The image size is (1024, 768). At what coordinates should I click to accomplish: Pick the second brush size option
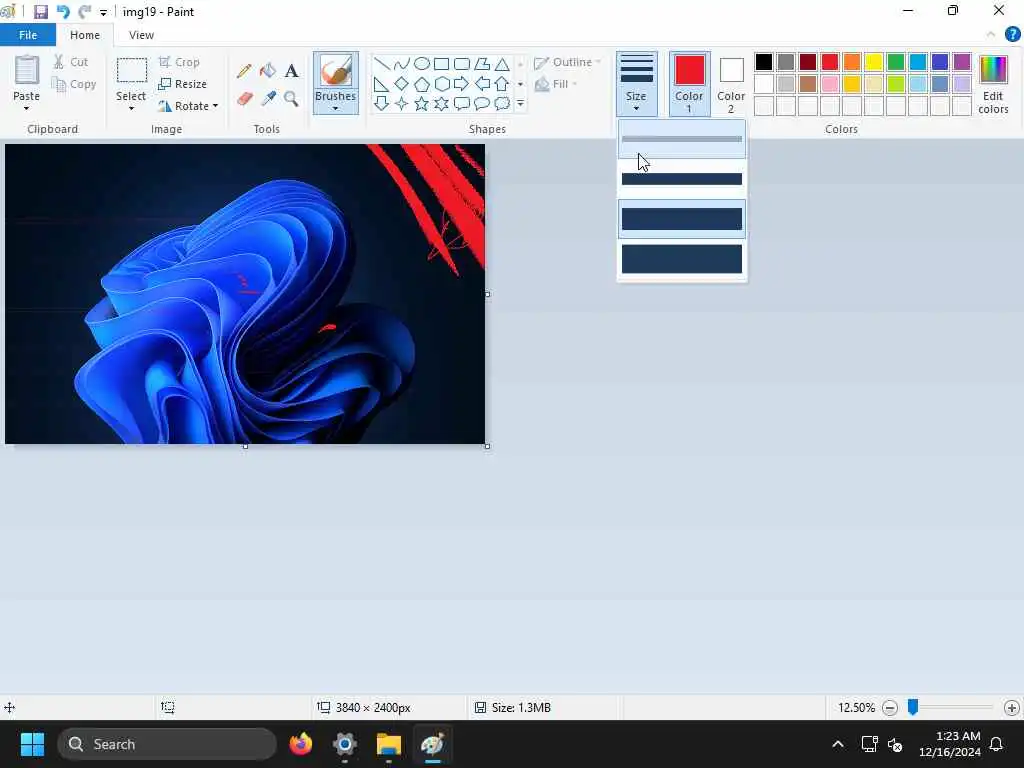coord(682,179)
